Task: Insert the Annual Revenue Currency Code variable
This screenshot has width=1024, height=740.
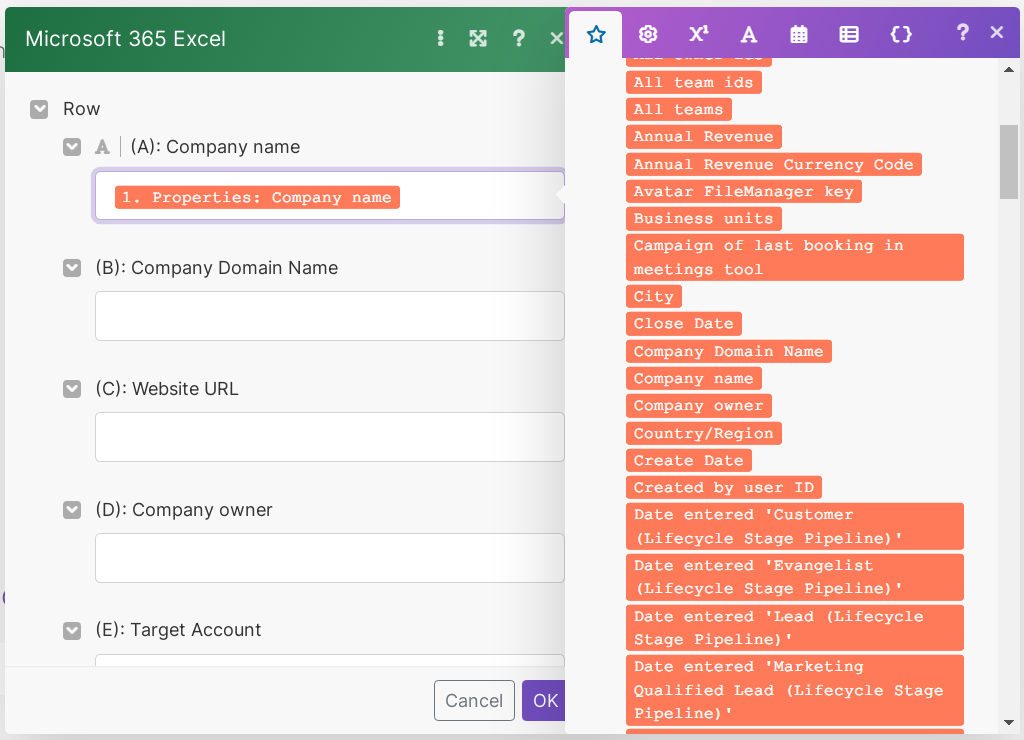Action: click(x=774, y=164)
